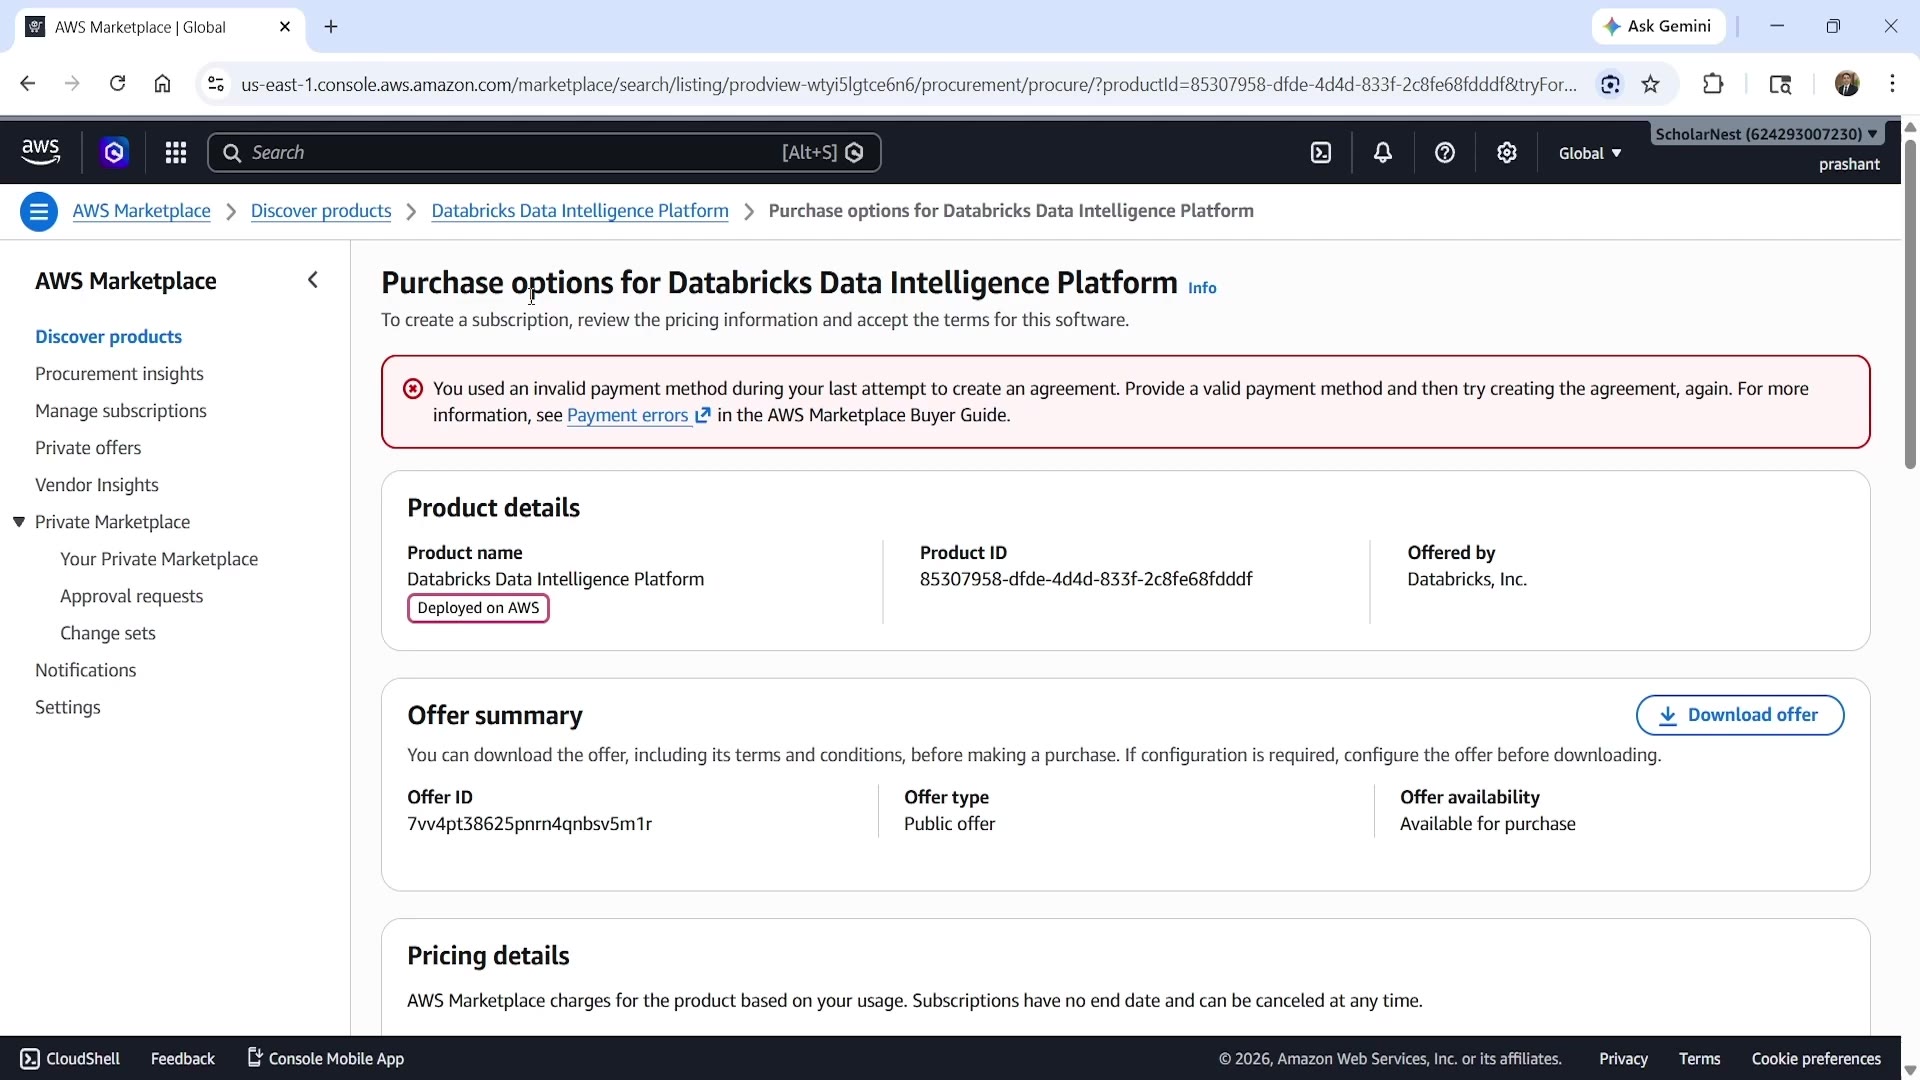Open Your Private Marketplace
The width and height of the screenshot is (1920, 1080).
coord(159,559)
